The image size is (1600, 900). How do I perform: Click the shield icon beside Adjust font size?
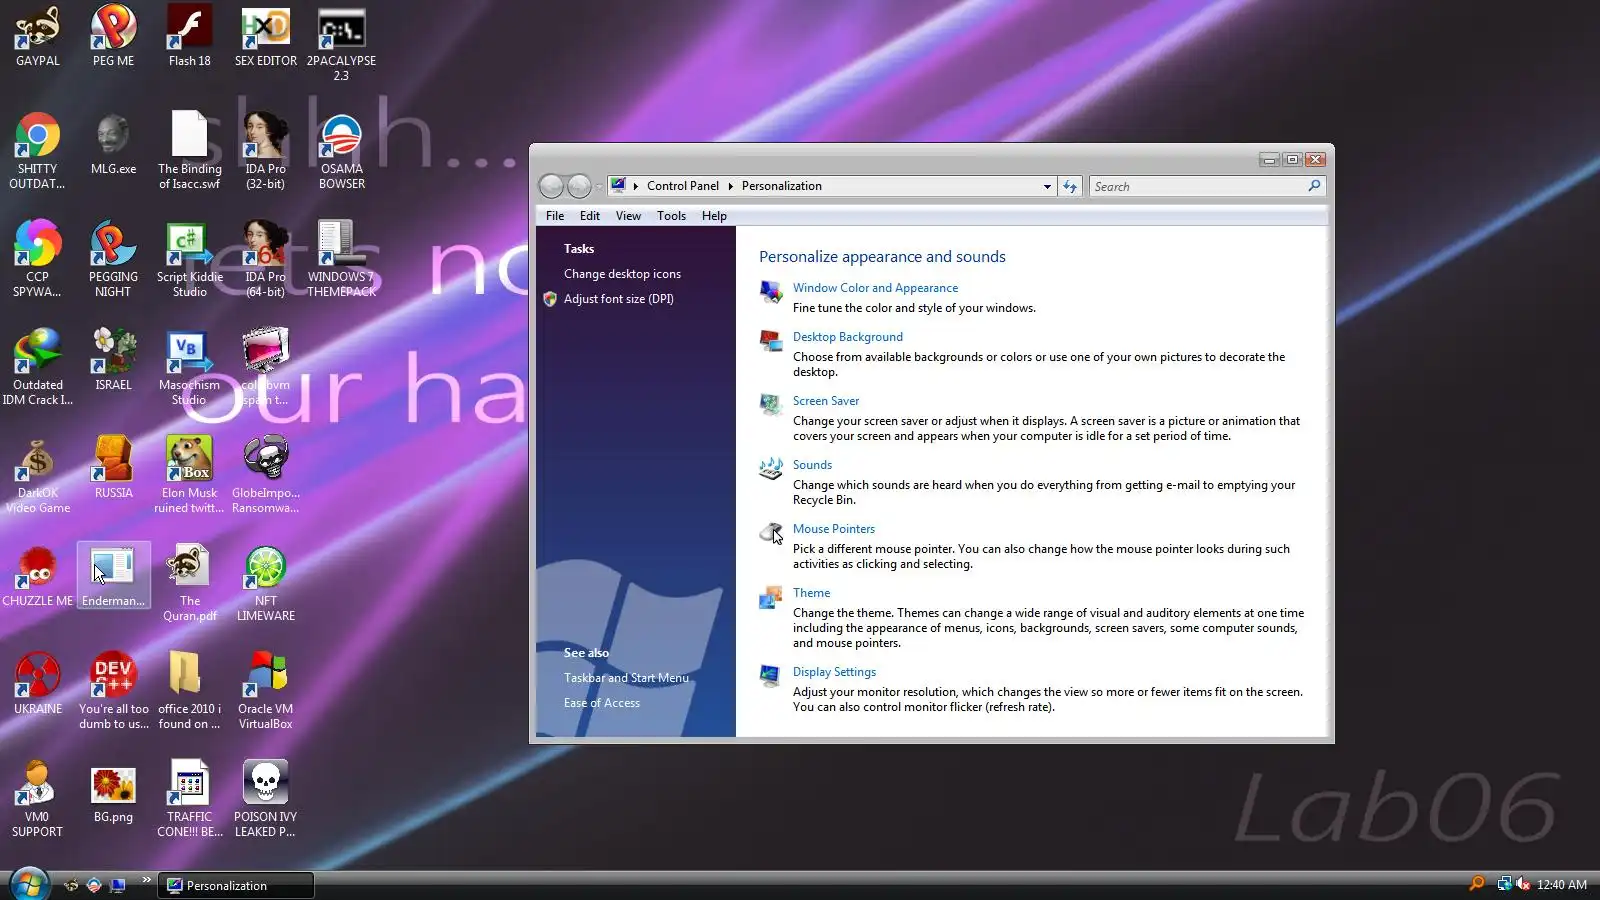[x=550, y=299]
